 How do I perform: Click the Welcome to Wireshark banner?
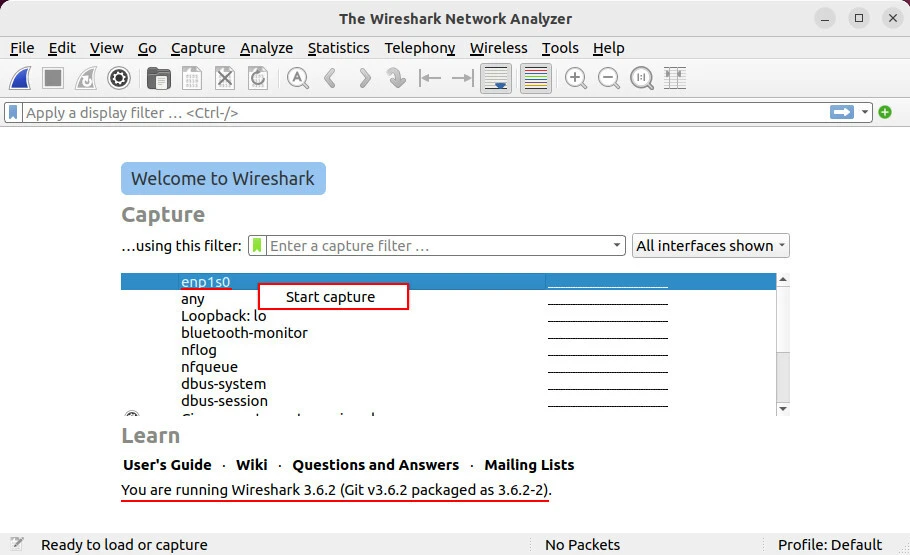point(223,178)
